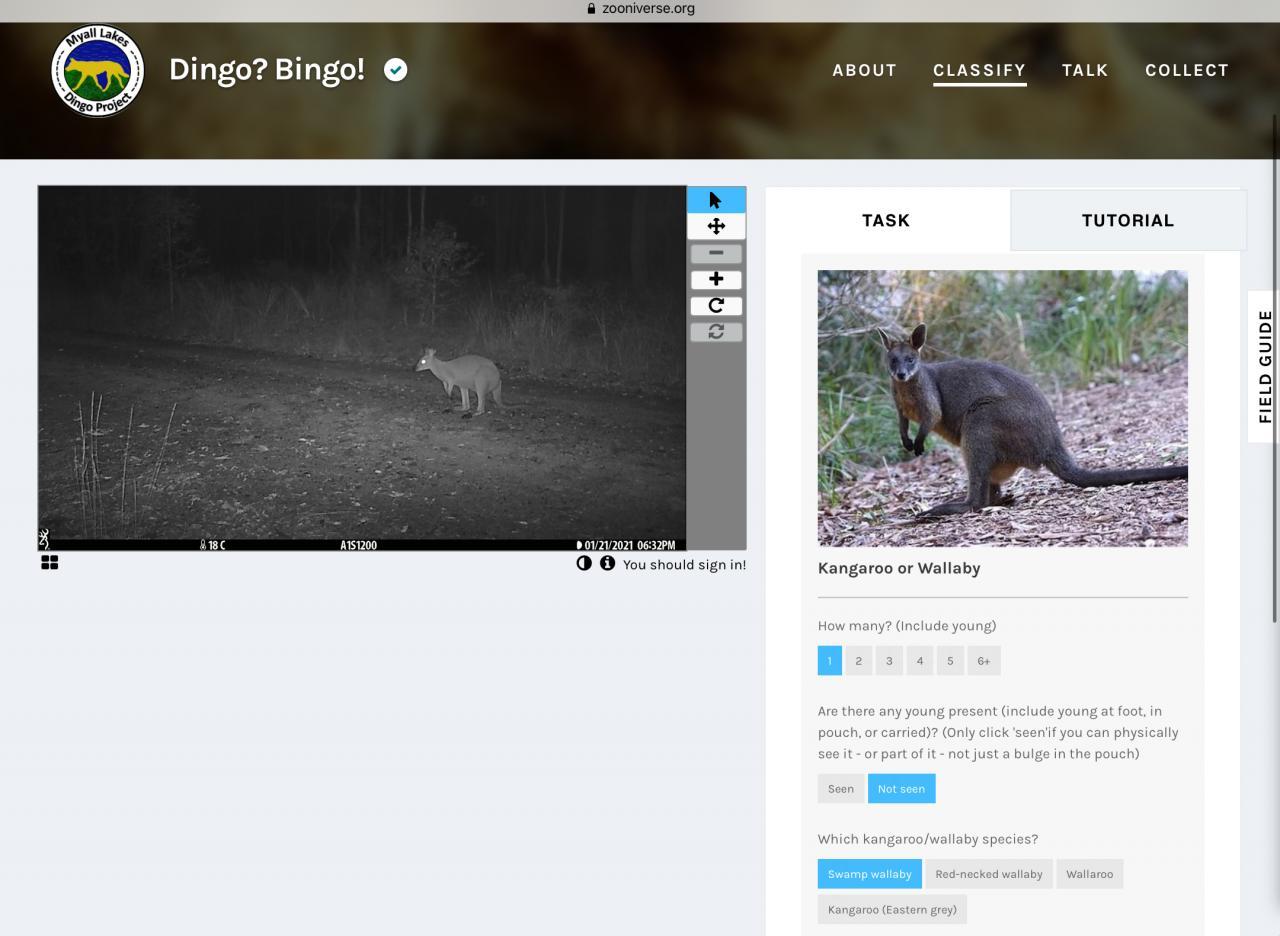Select the pan image tool

[x=716, y=226]
